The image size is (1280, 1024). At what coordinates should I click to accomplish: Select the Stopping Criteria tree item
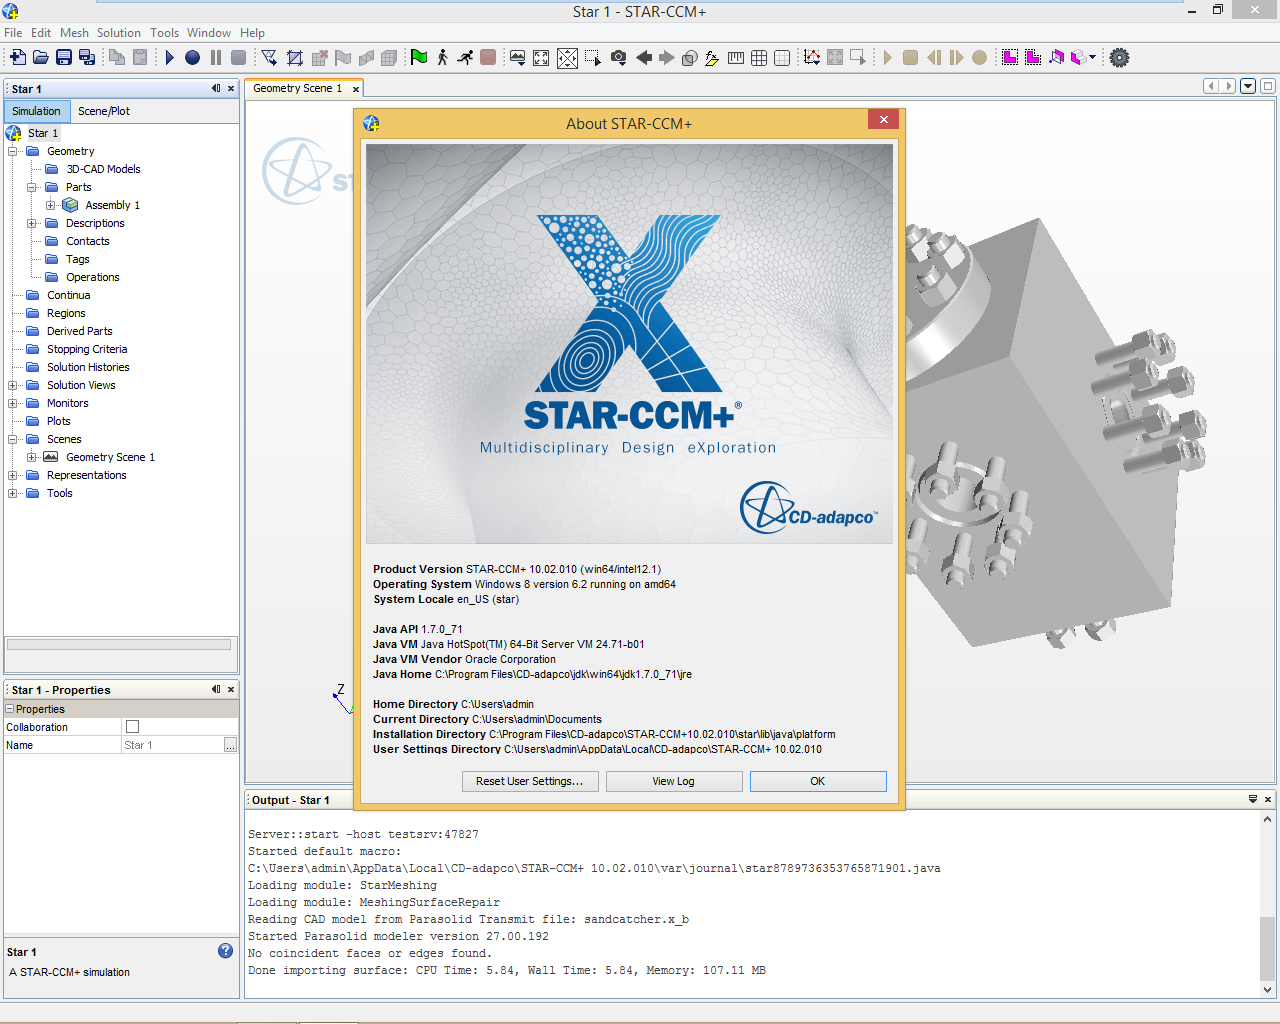(x=87, y=350)
